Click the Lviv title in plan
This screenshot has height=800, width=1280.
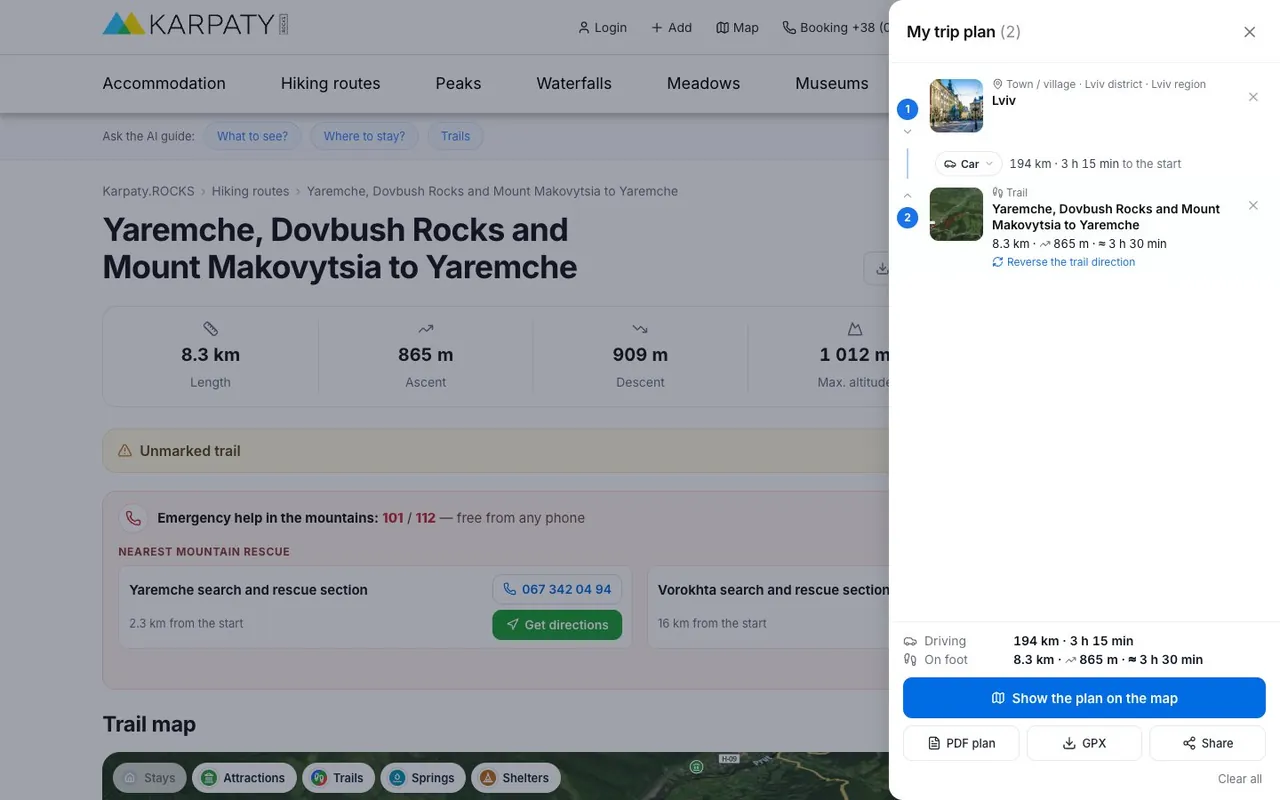1004,100
